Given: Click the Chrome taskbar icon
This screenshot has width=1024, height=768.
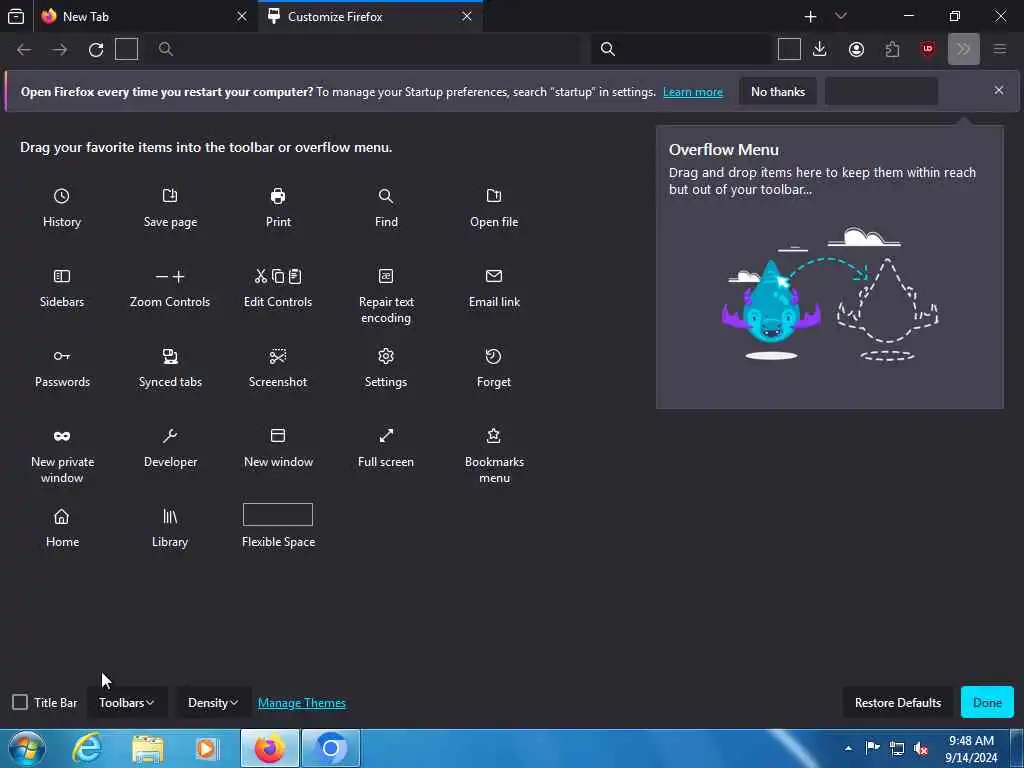Looking at the screenshot, I should pyautogui.click(x=330, y=748).
